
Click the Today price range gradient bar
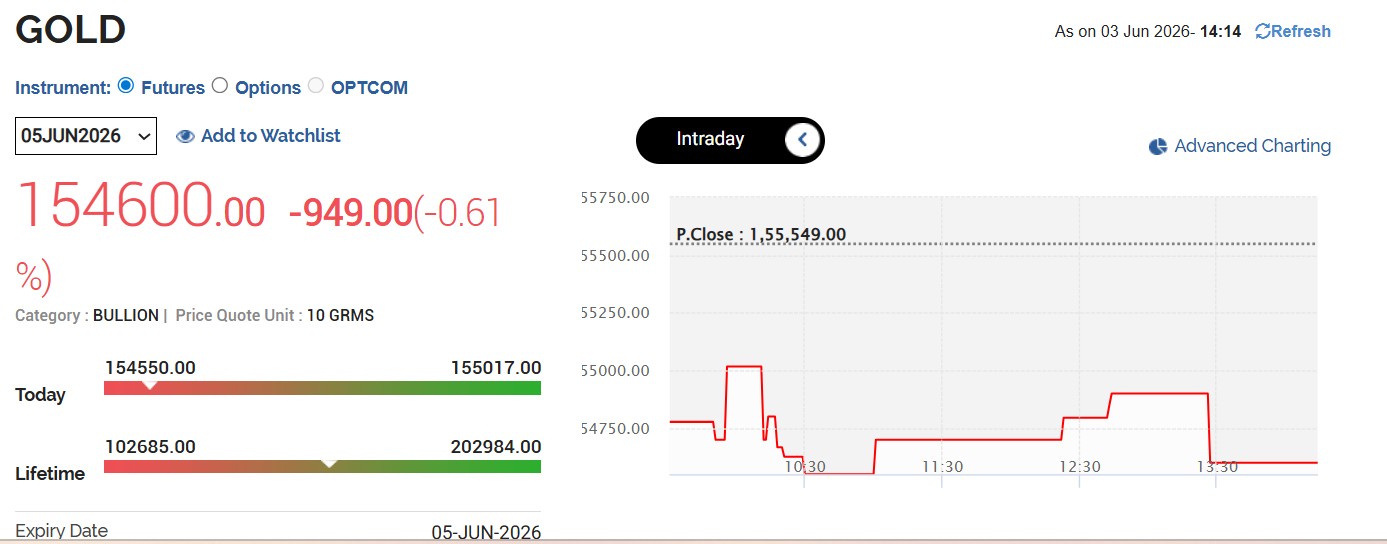click(x=323, y=388)
